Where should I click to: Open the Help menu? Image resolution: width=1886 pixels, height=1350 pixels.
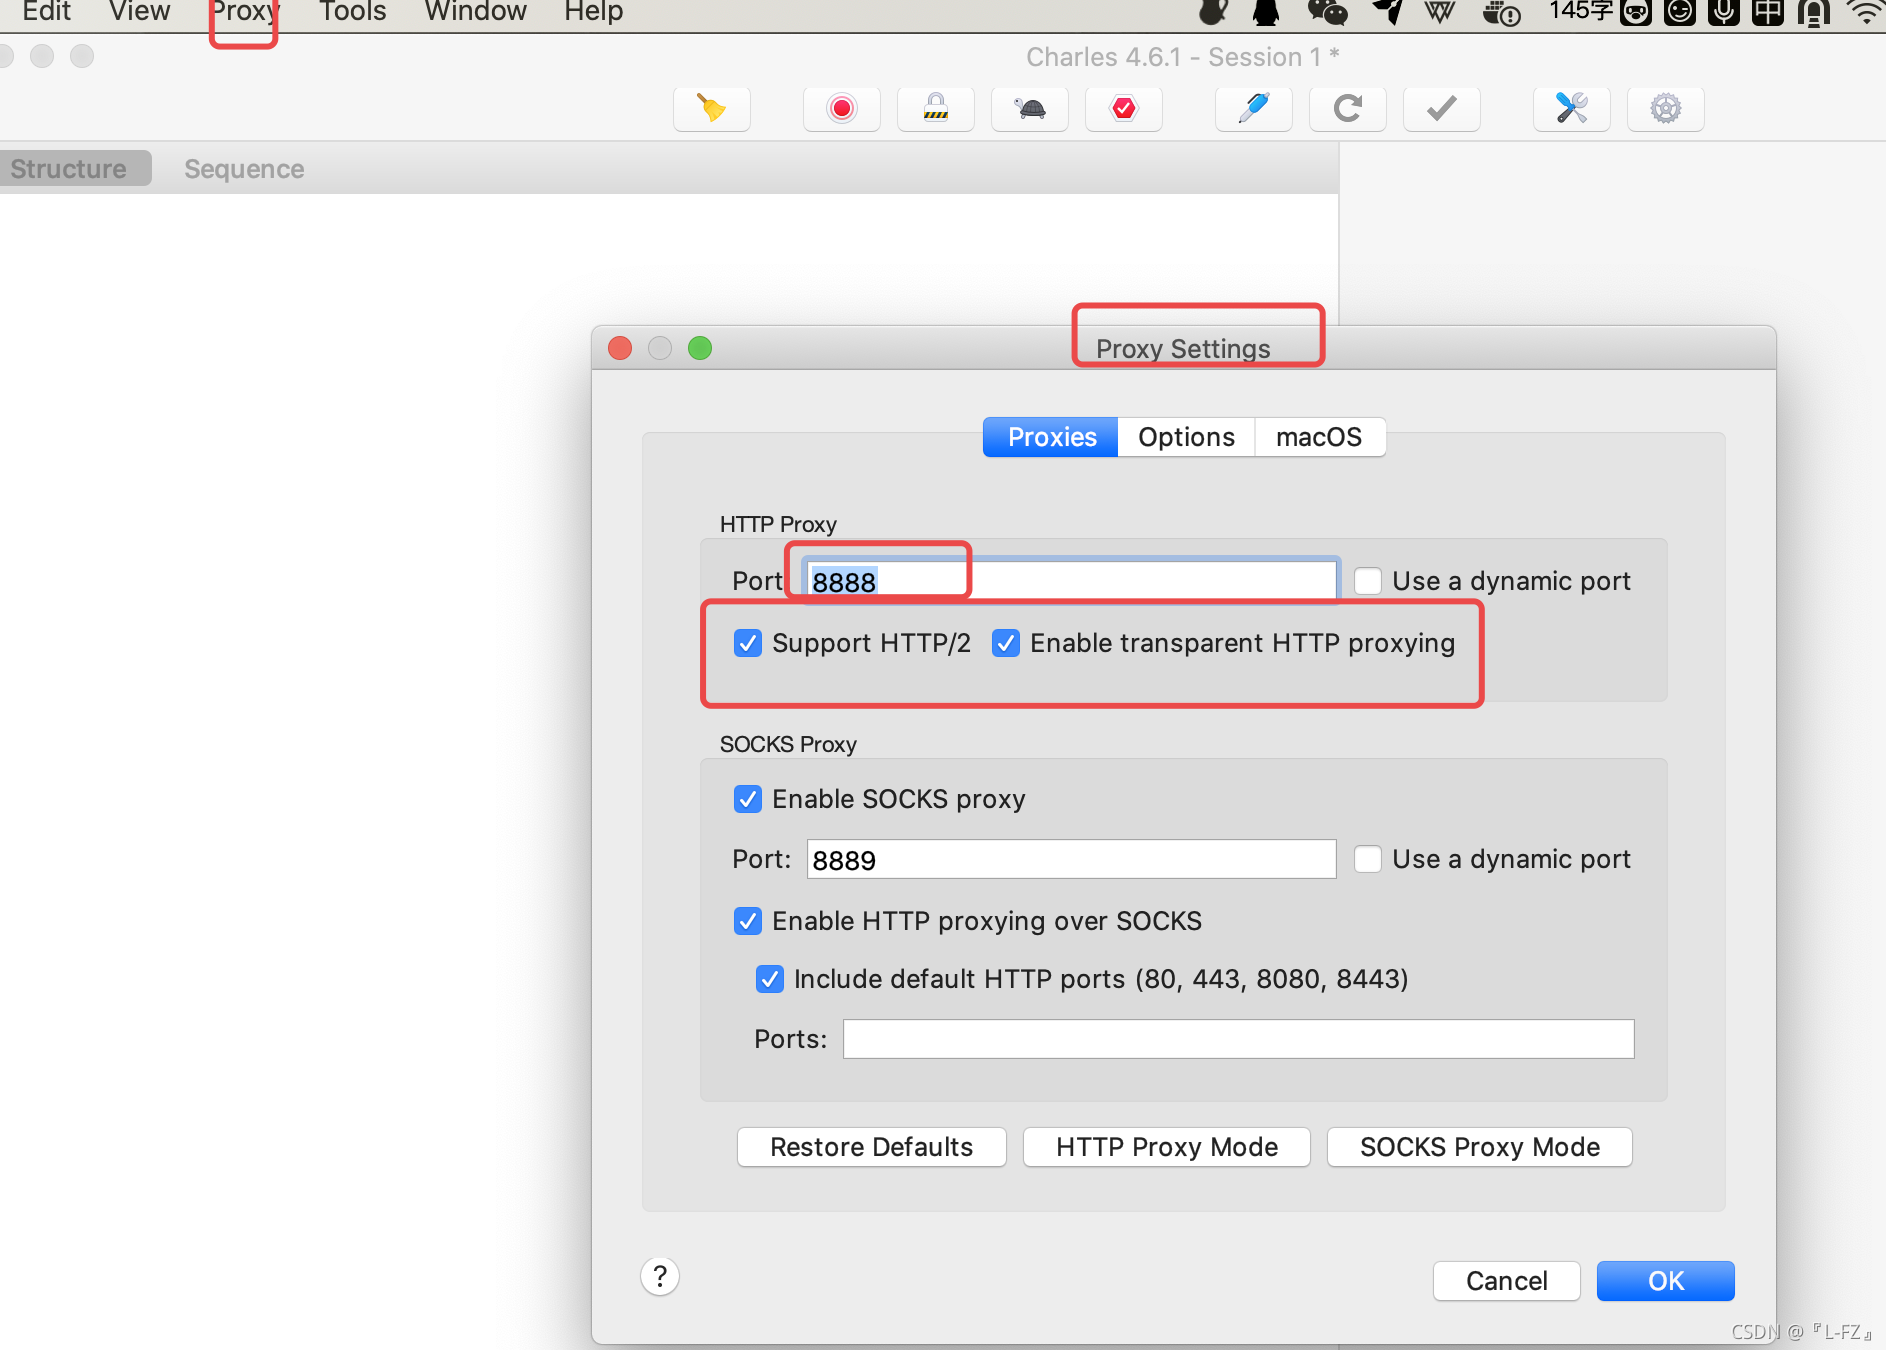coord(593,12)
